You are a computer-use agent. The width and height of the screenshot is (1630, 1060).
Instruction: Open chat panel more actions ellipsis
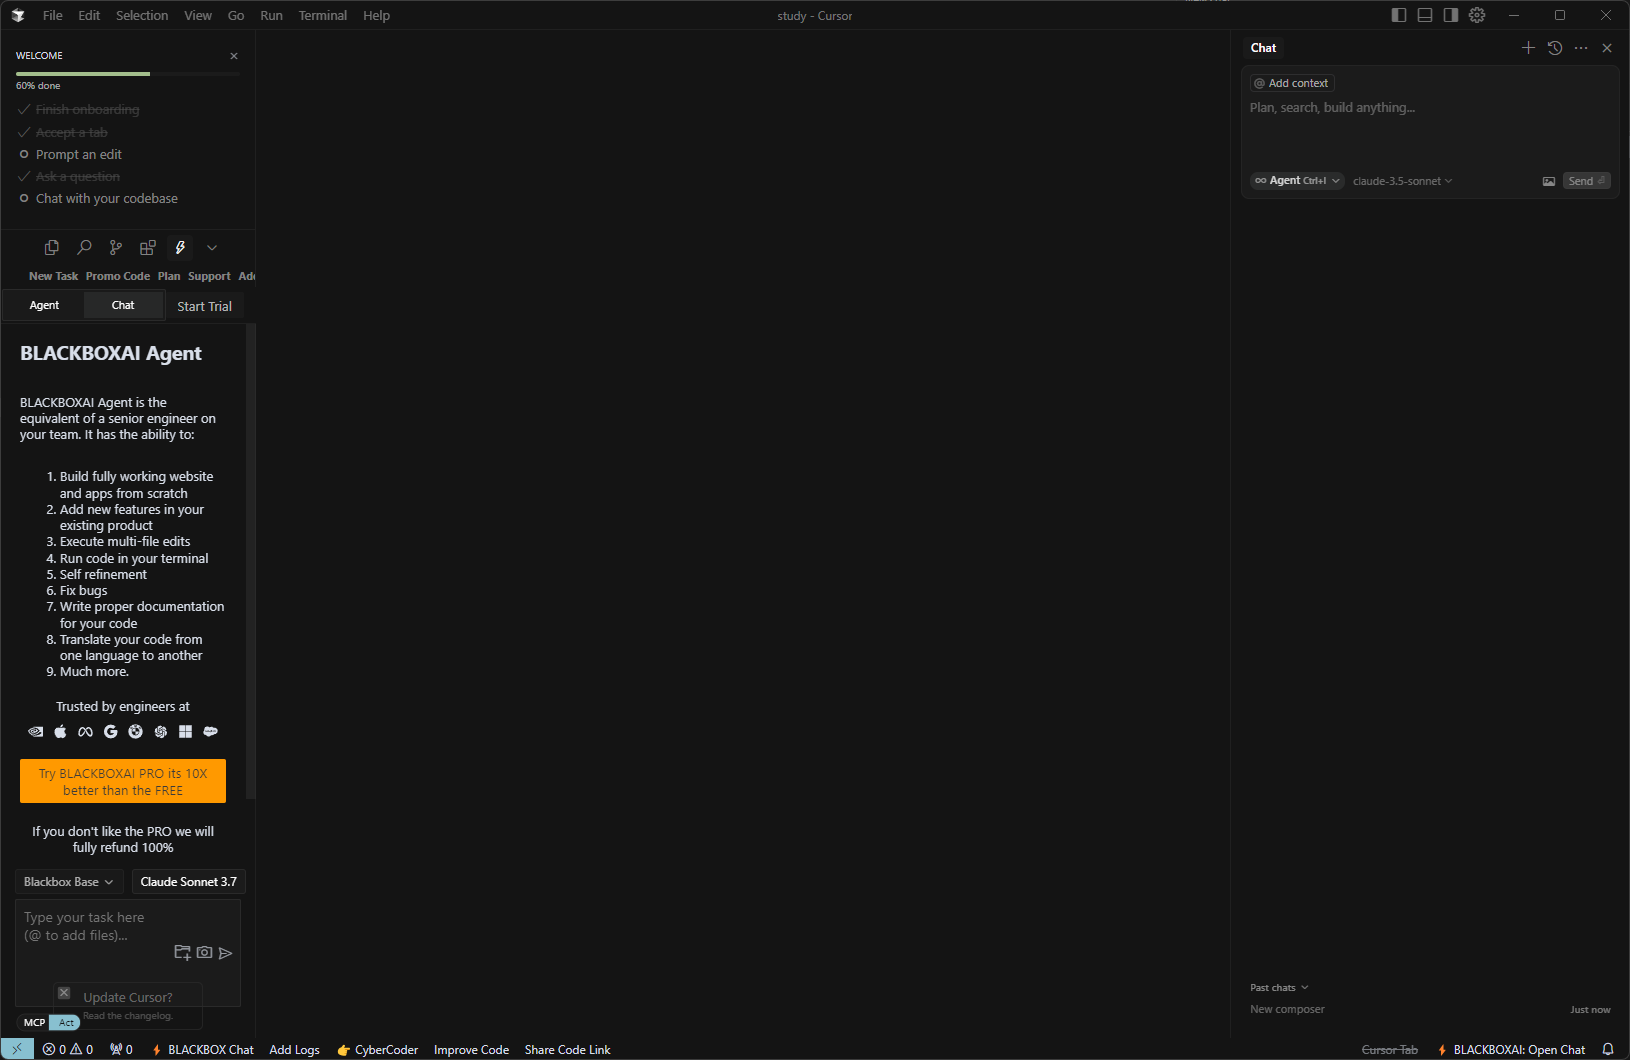pos(1581,48)
